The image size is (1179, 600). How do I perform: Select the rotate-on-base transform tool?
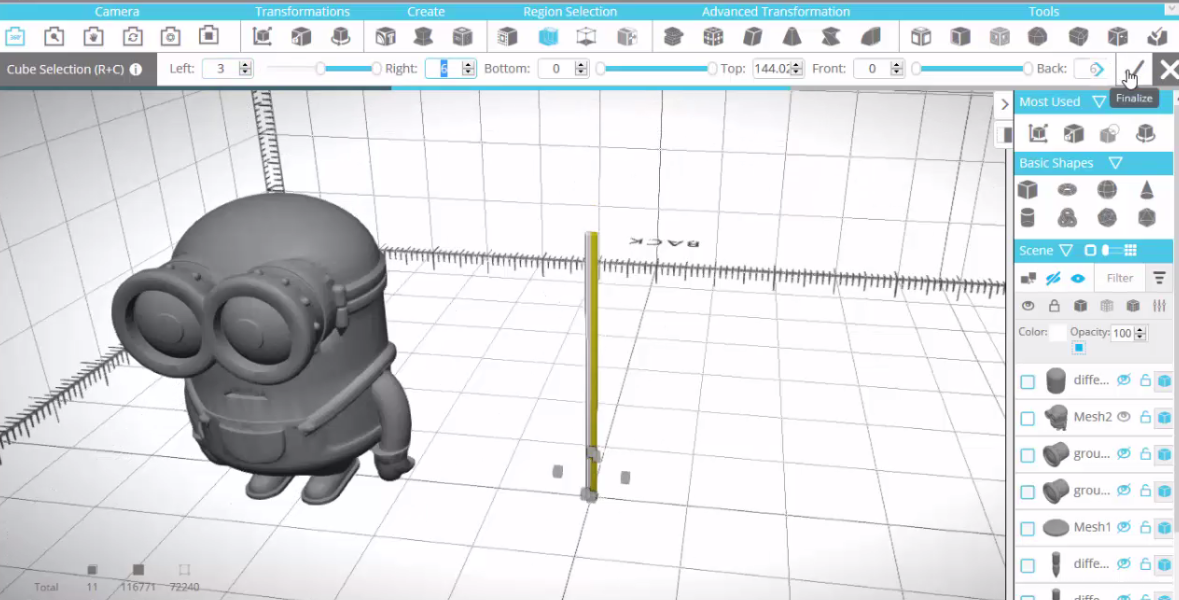341,36
